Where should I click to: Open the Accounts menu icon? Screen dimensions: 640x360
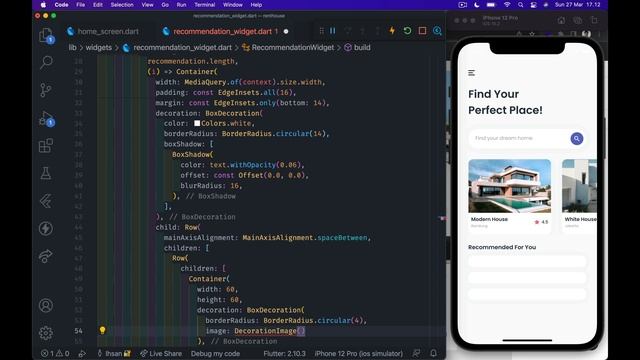pos(46,305)
